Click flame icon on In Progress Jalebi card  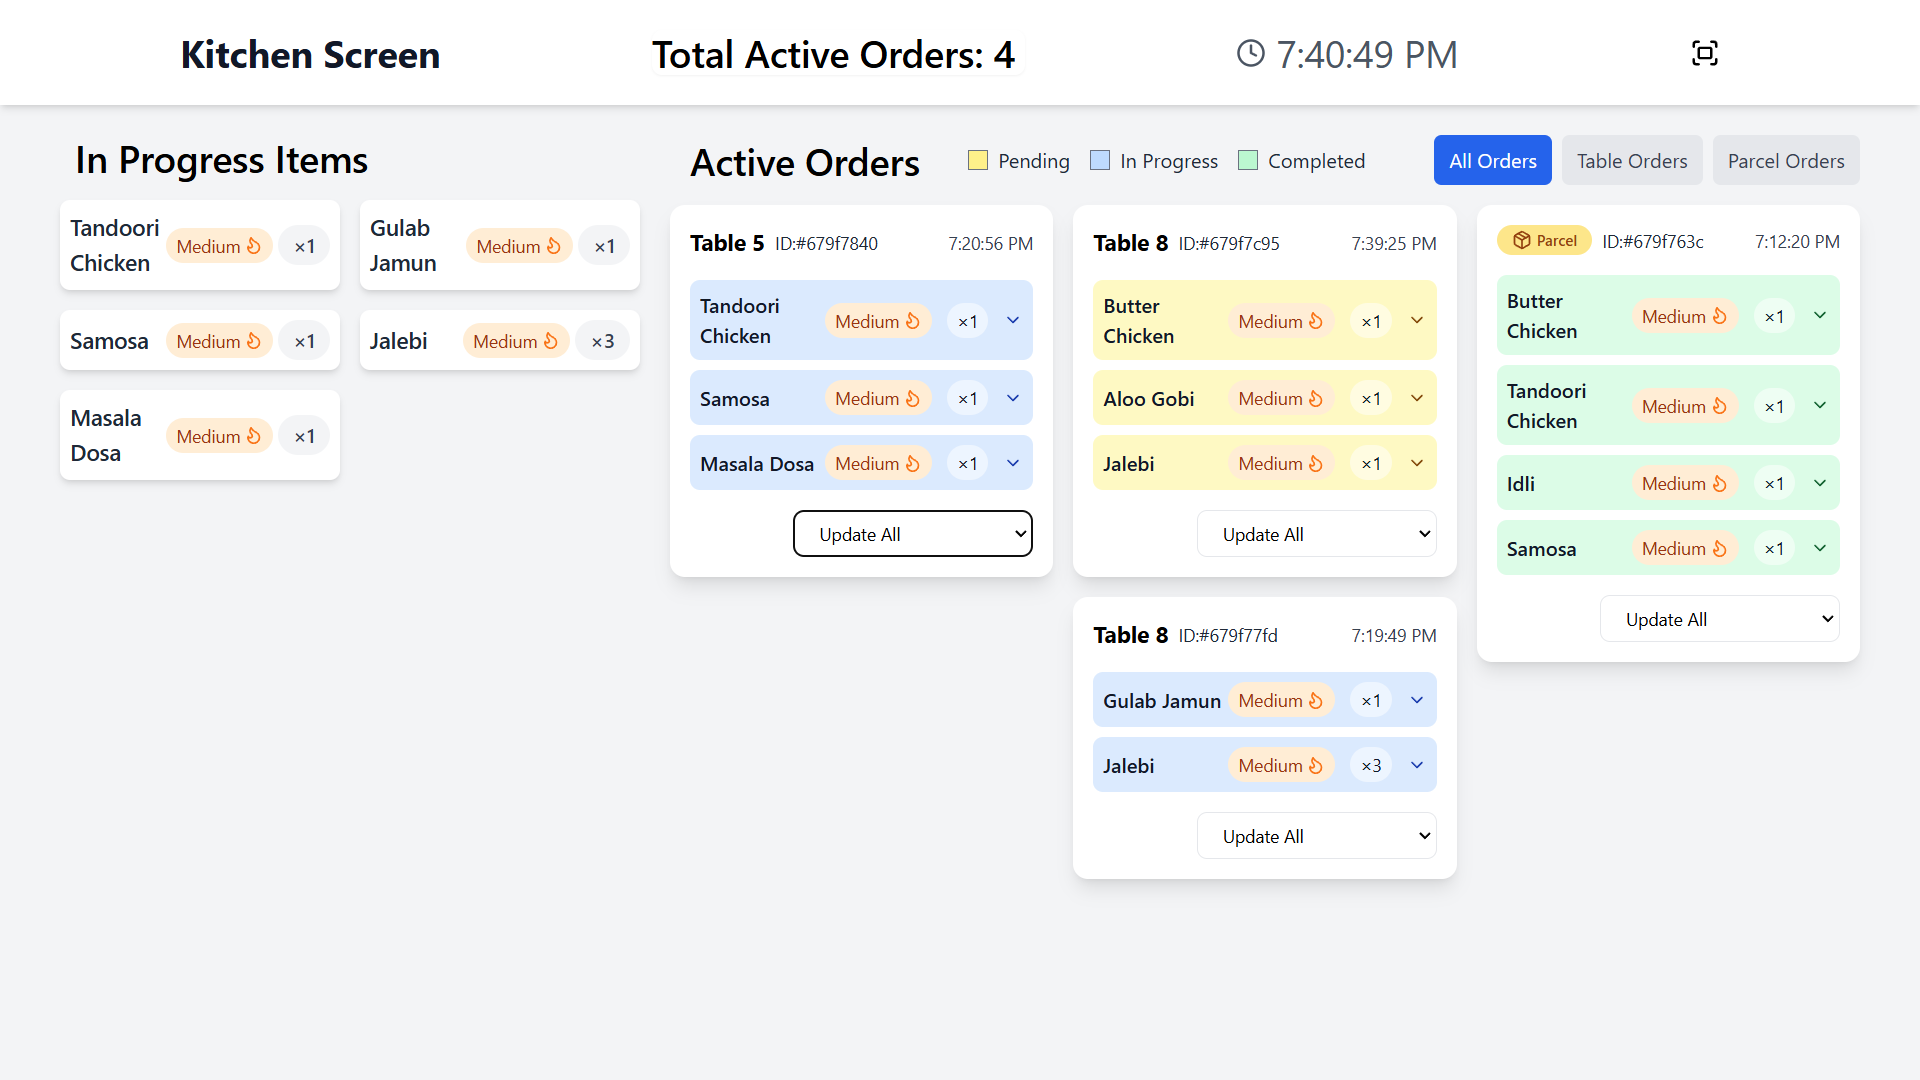click(x=551, y=341)
